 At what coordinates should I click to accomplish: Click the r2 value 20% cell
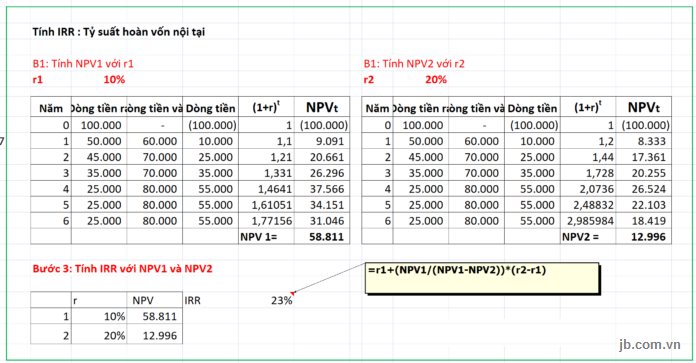436,80
